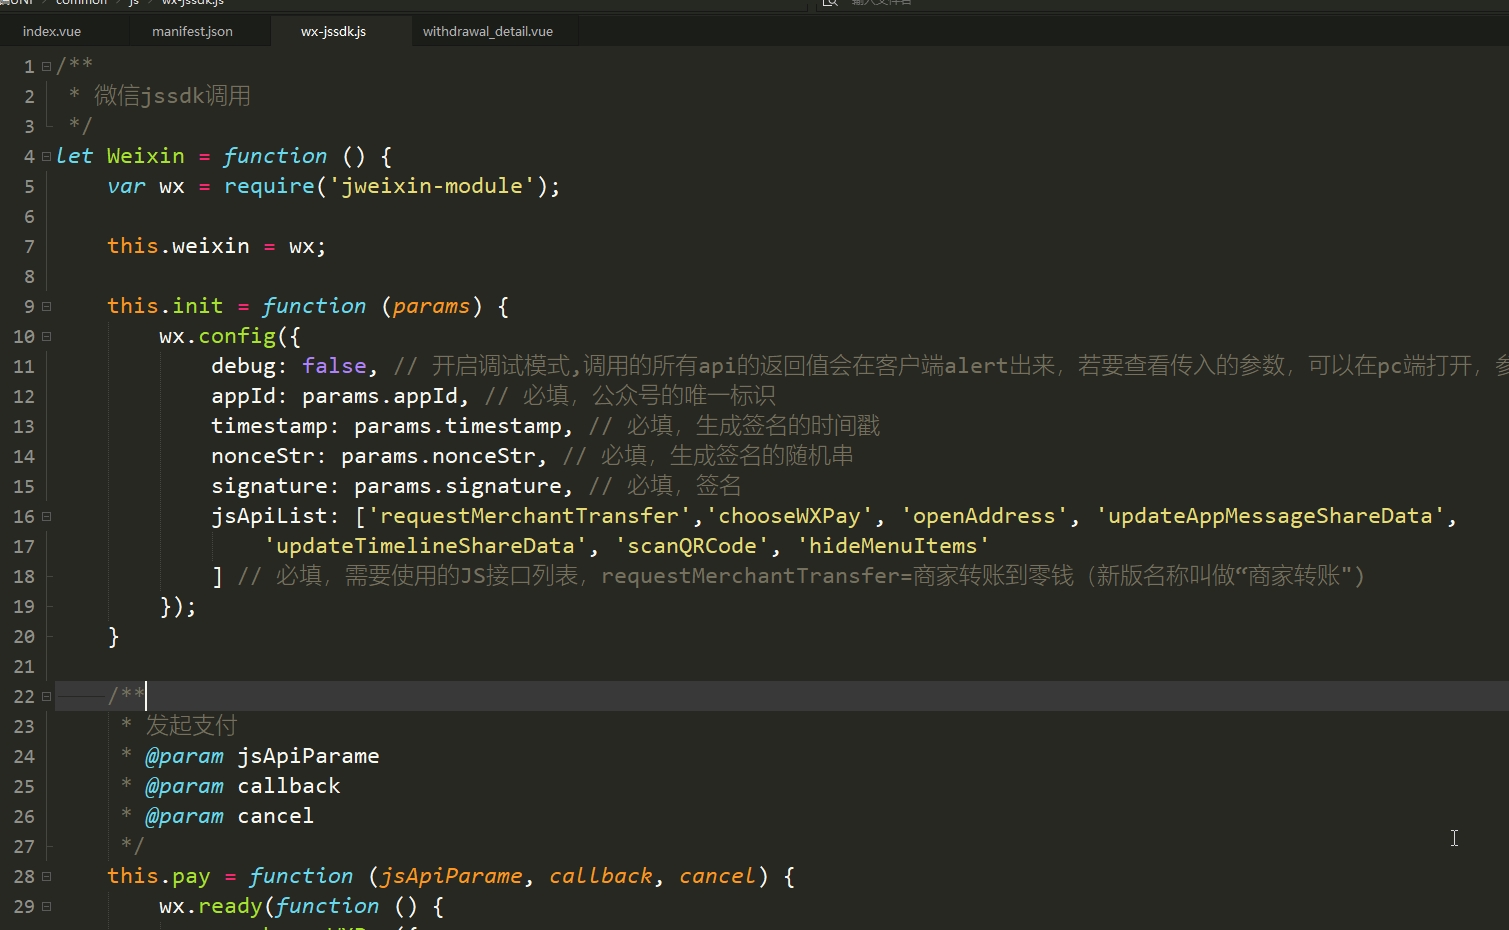The width and height of the screenshot is (1509, 930).
Task: Collapse the this.pay function fold marker
Action: click(x=46, y=877)
